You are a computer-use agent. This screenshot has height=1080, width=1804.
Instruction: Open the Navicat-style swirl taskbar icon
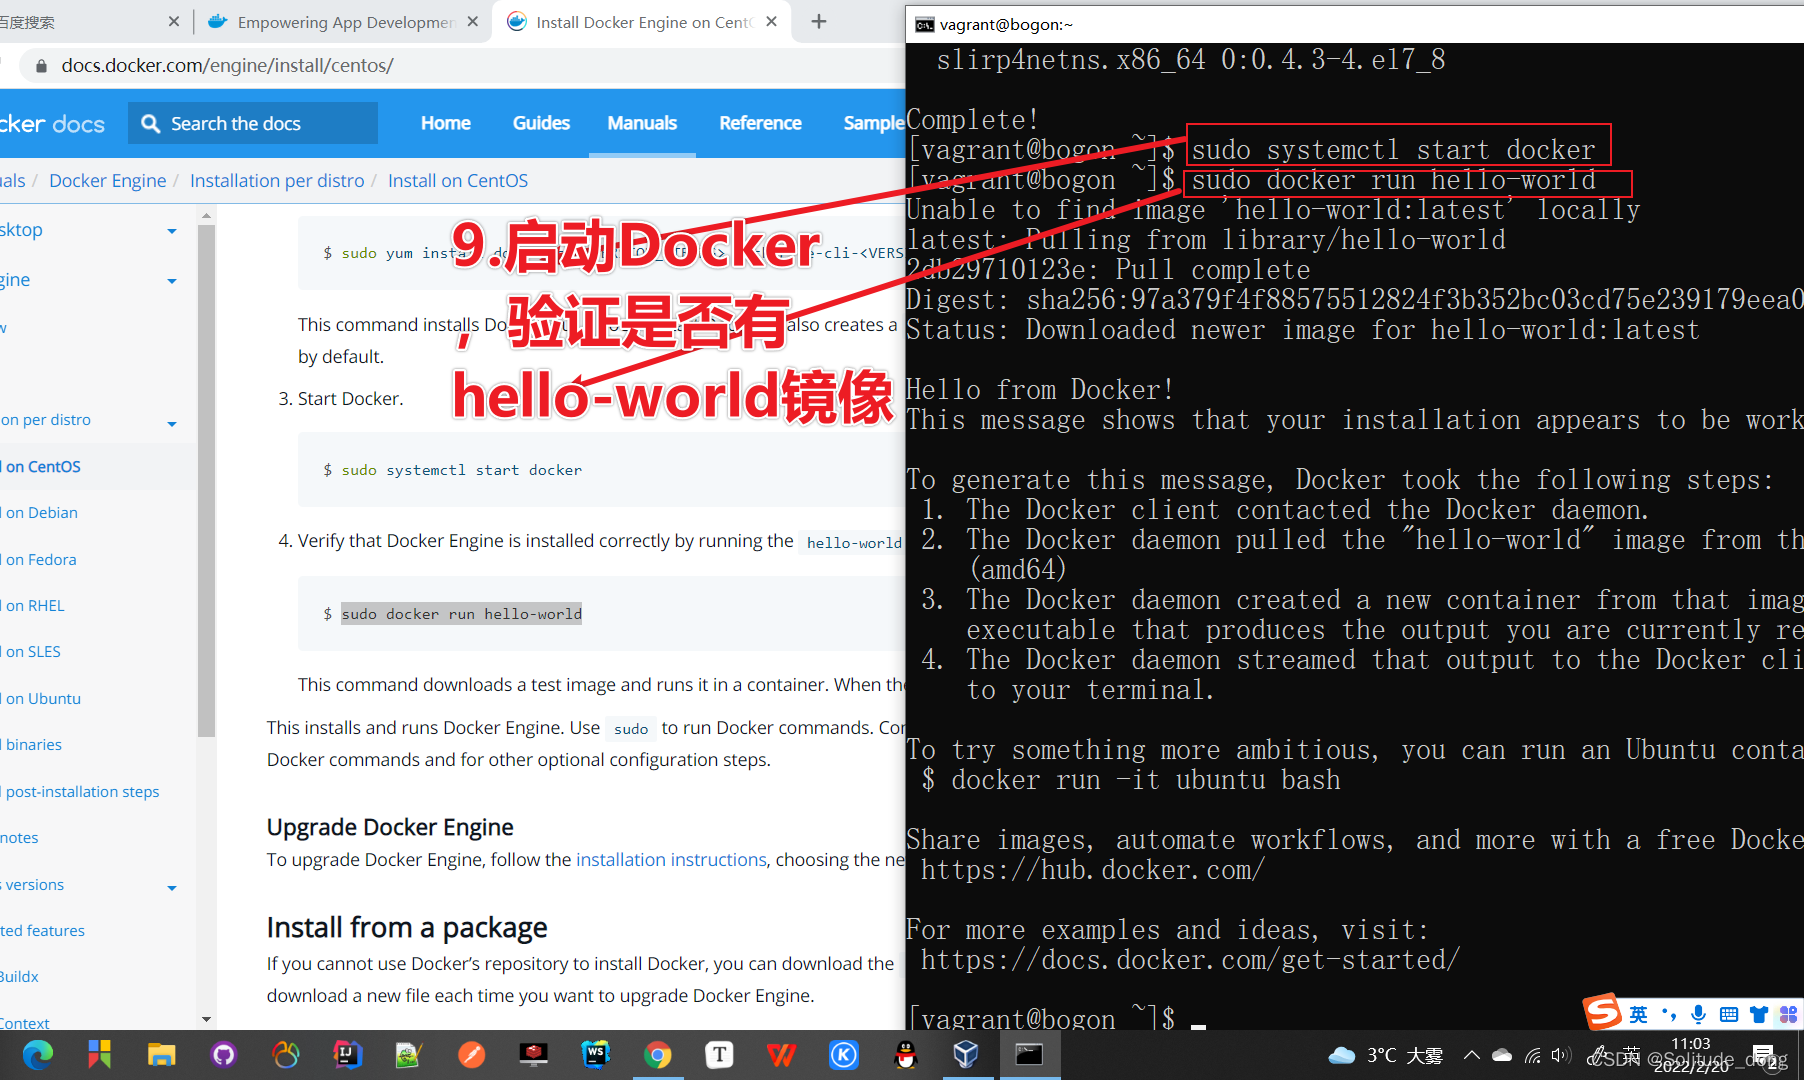[x=285, y=1055]
